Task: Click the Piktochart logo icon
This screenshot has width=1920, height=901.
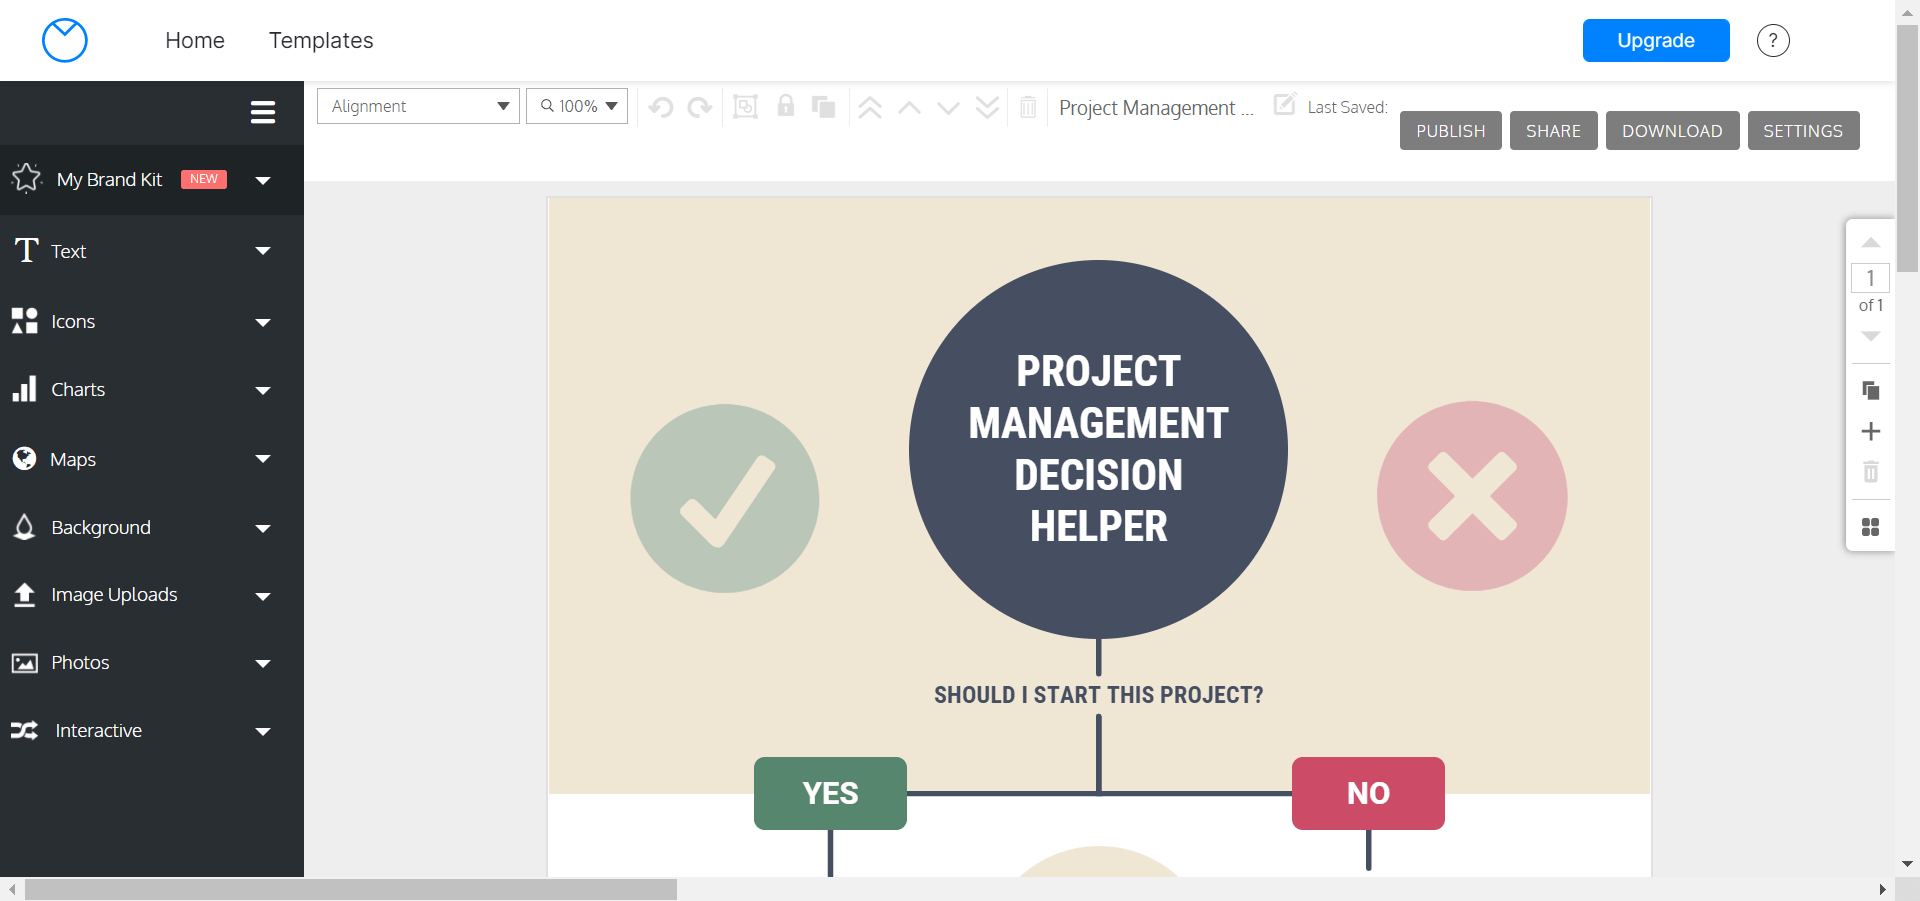Action: (65, 40)
